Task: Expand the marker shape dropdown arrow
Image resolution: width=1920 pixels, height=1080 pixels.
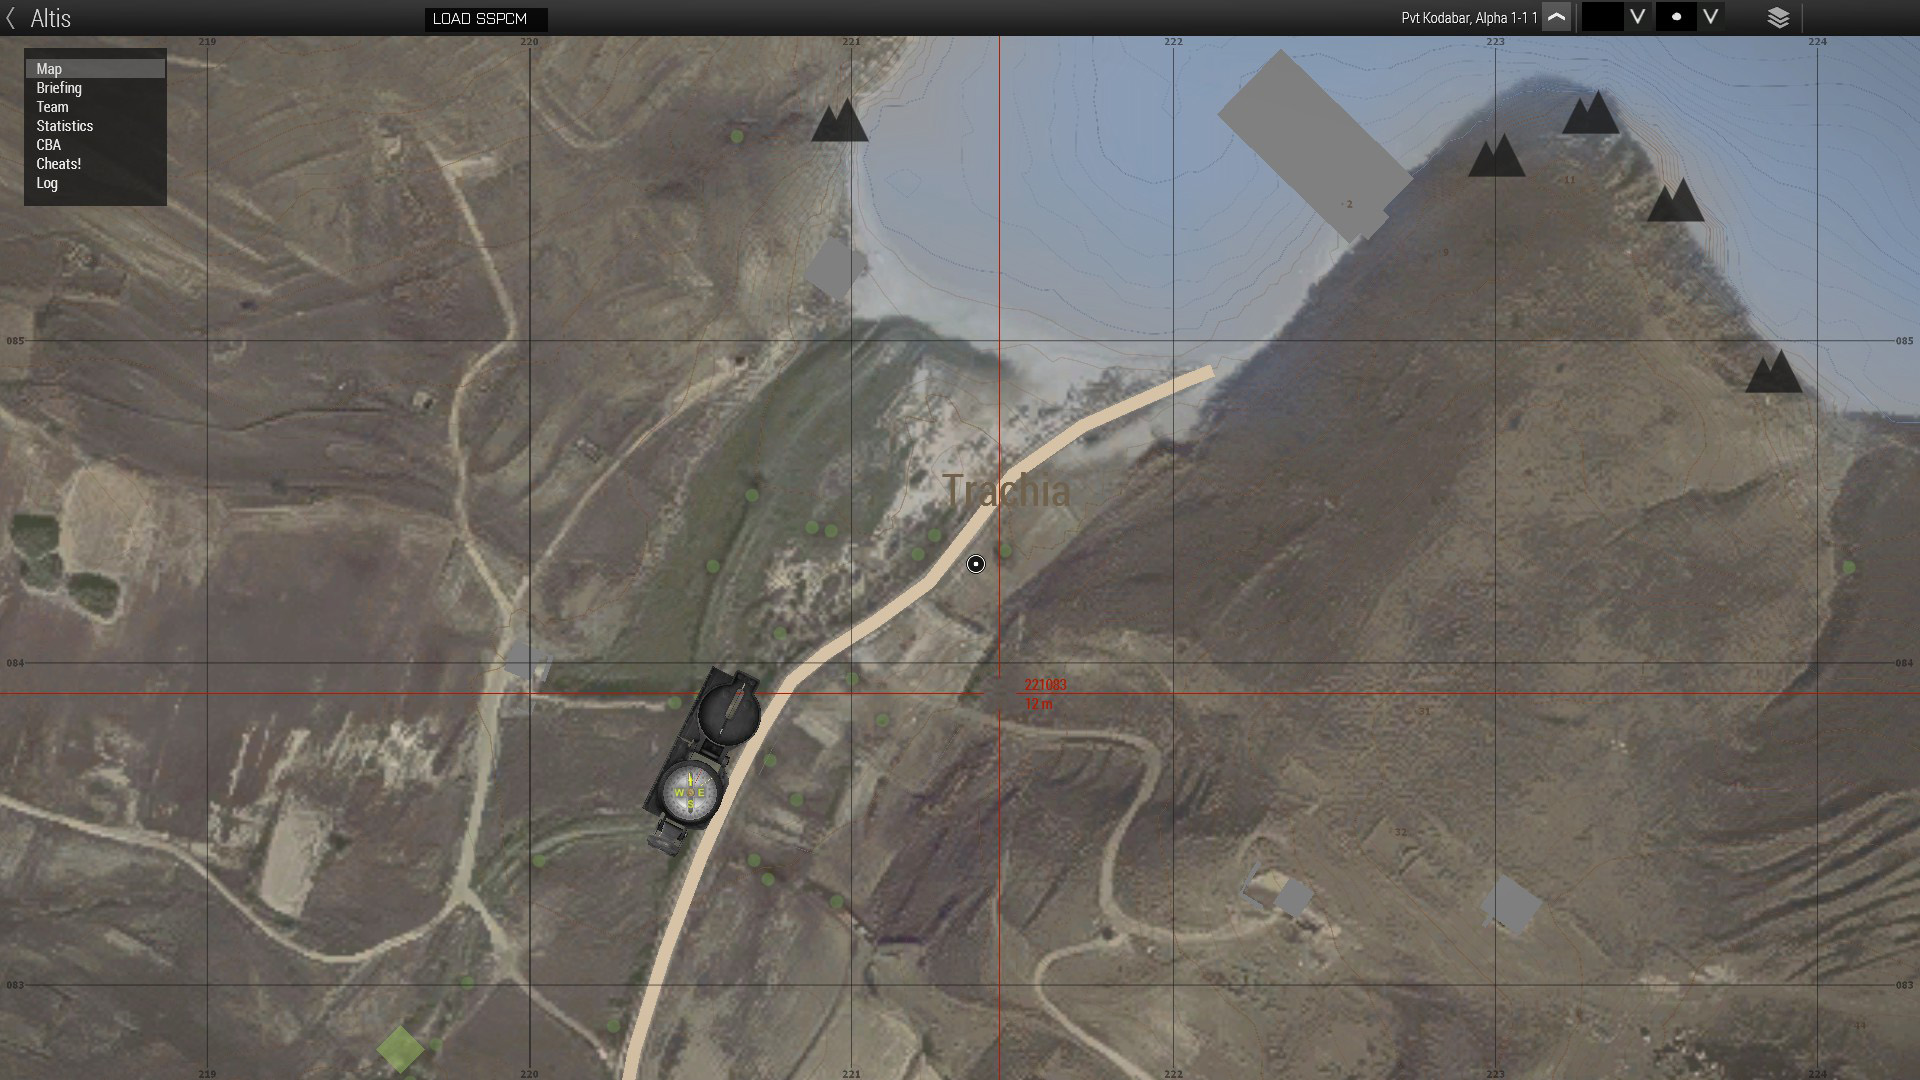Action: click(1711, 18)
